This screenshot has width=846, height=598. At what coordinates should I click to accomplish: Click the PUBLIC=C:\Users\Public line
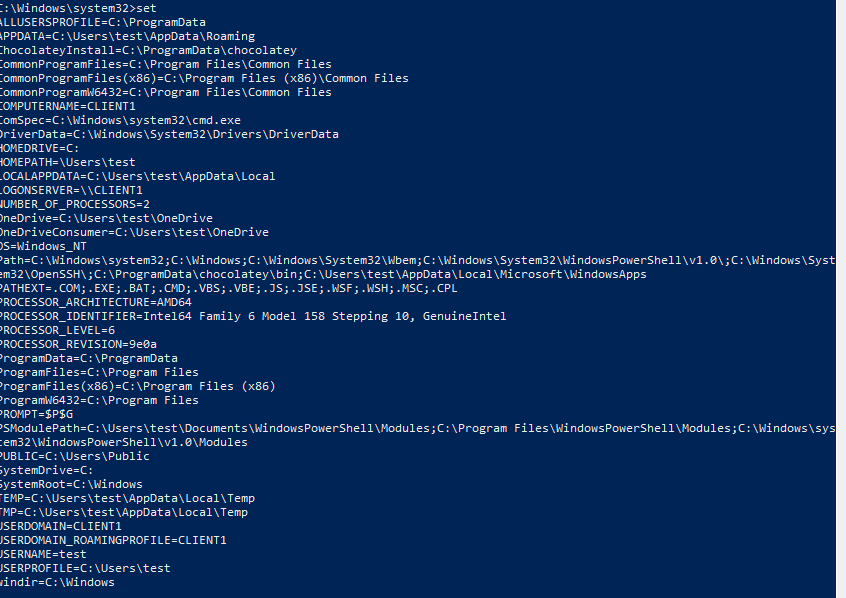point(74,457)
